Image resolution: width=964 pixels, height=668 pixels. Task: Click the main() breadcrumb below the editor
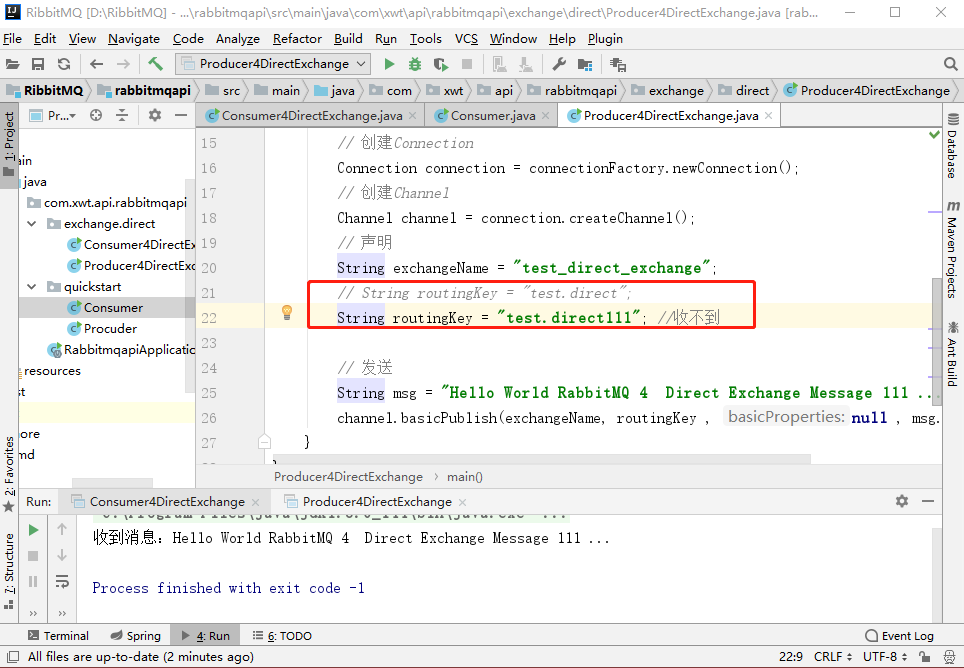coord(465,477)
